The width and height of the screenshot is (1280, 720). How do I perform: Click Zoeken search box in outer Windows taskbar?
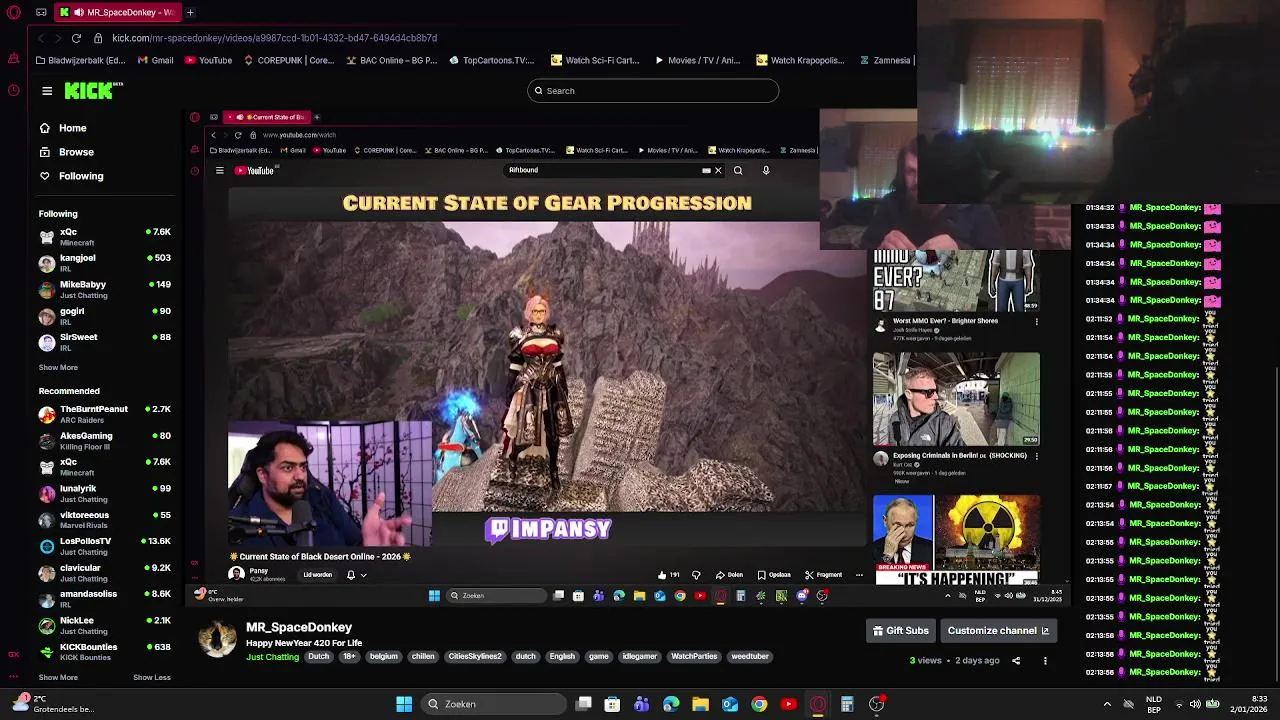click(x=494, y=704)
